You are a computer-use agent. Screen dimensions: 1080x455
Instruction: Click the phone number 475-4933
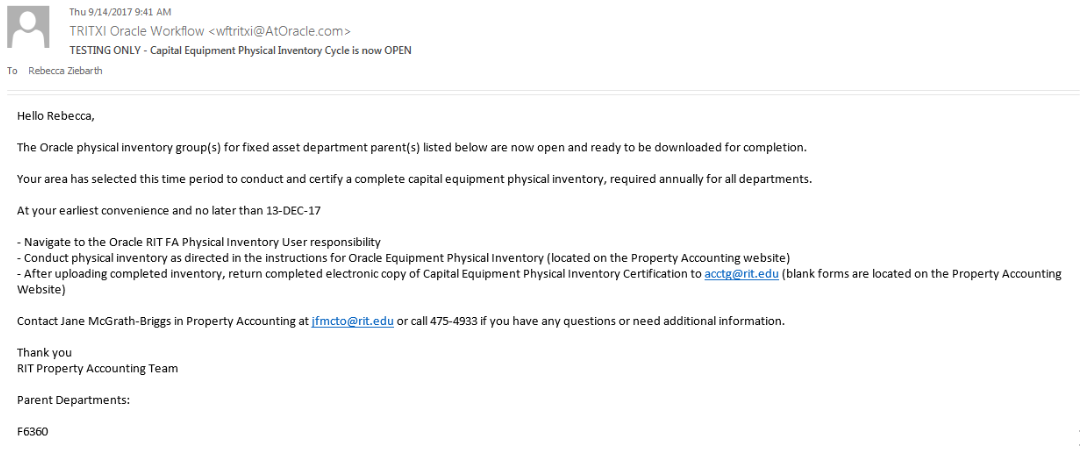coord(462,321)
